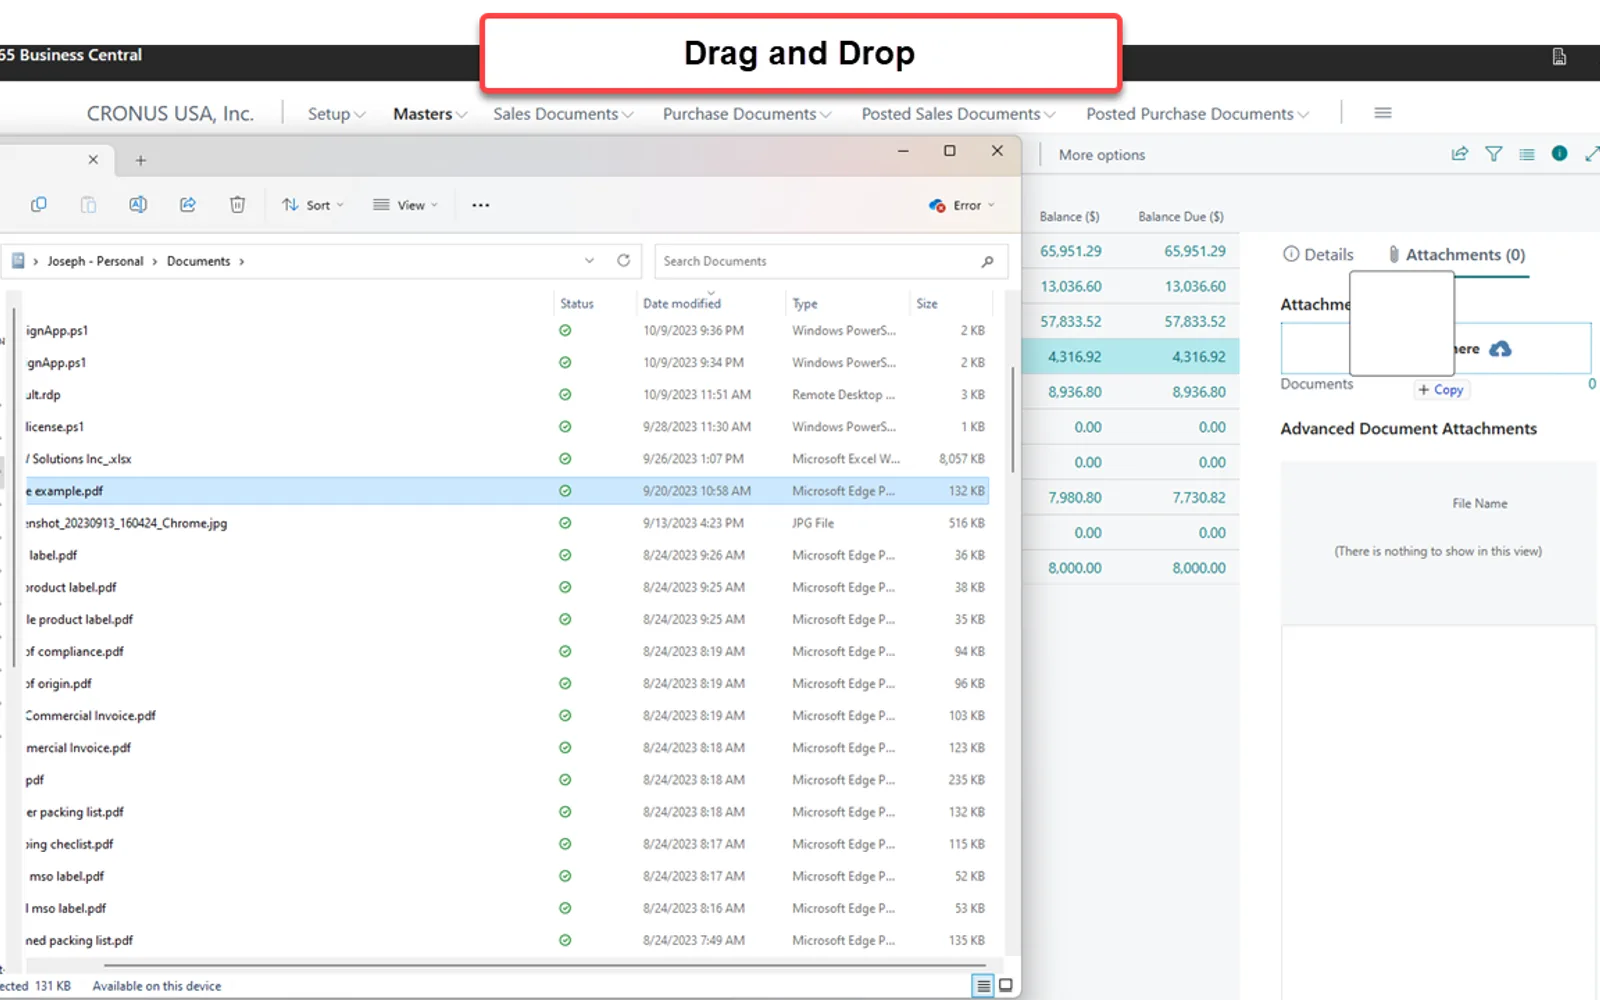Expand the Posted Sales Documents menu

pyautogui.click(x=958, y=114)
